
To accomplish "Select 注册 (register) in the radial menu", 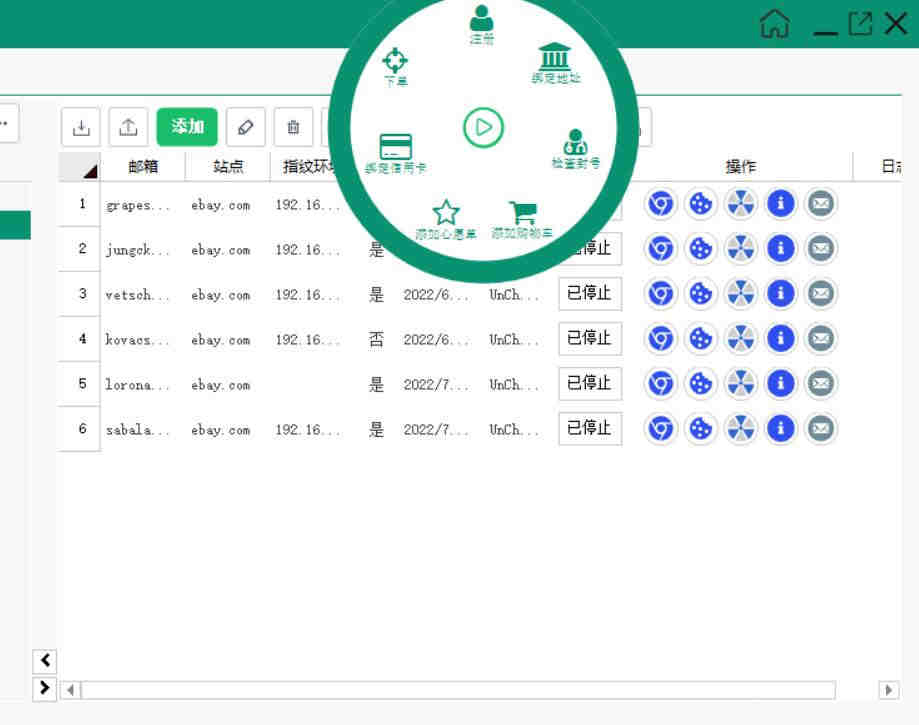I will point(482,25).
